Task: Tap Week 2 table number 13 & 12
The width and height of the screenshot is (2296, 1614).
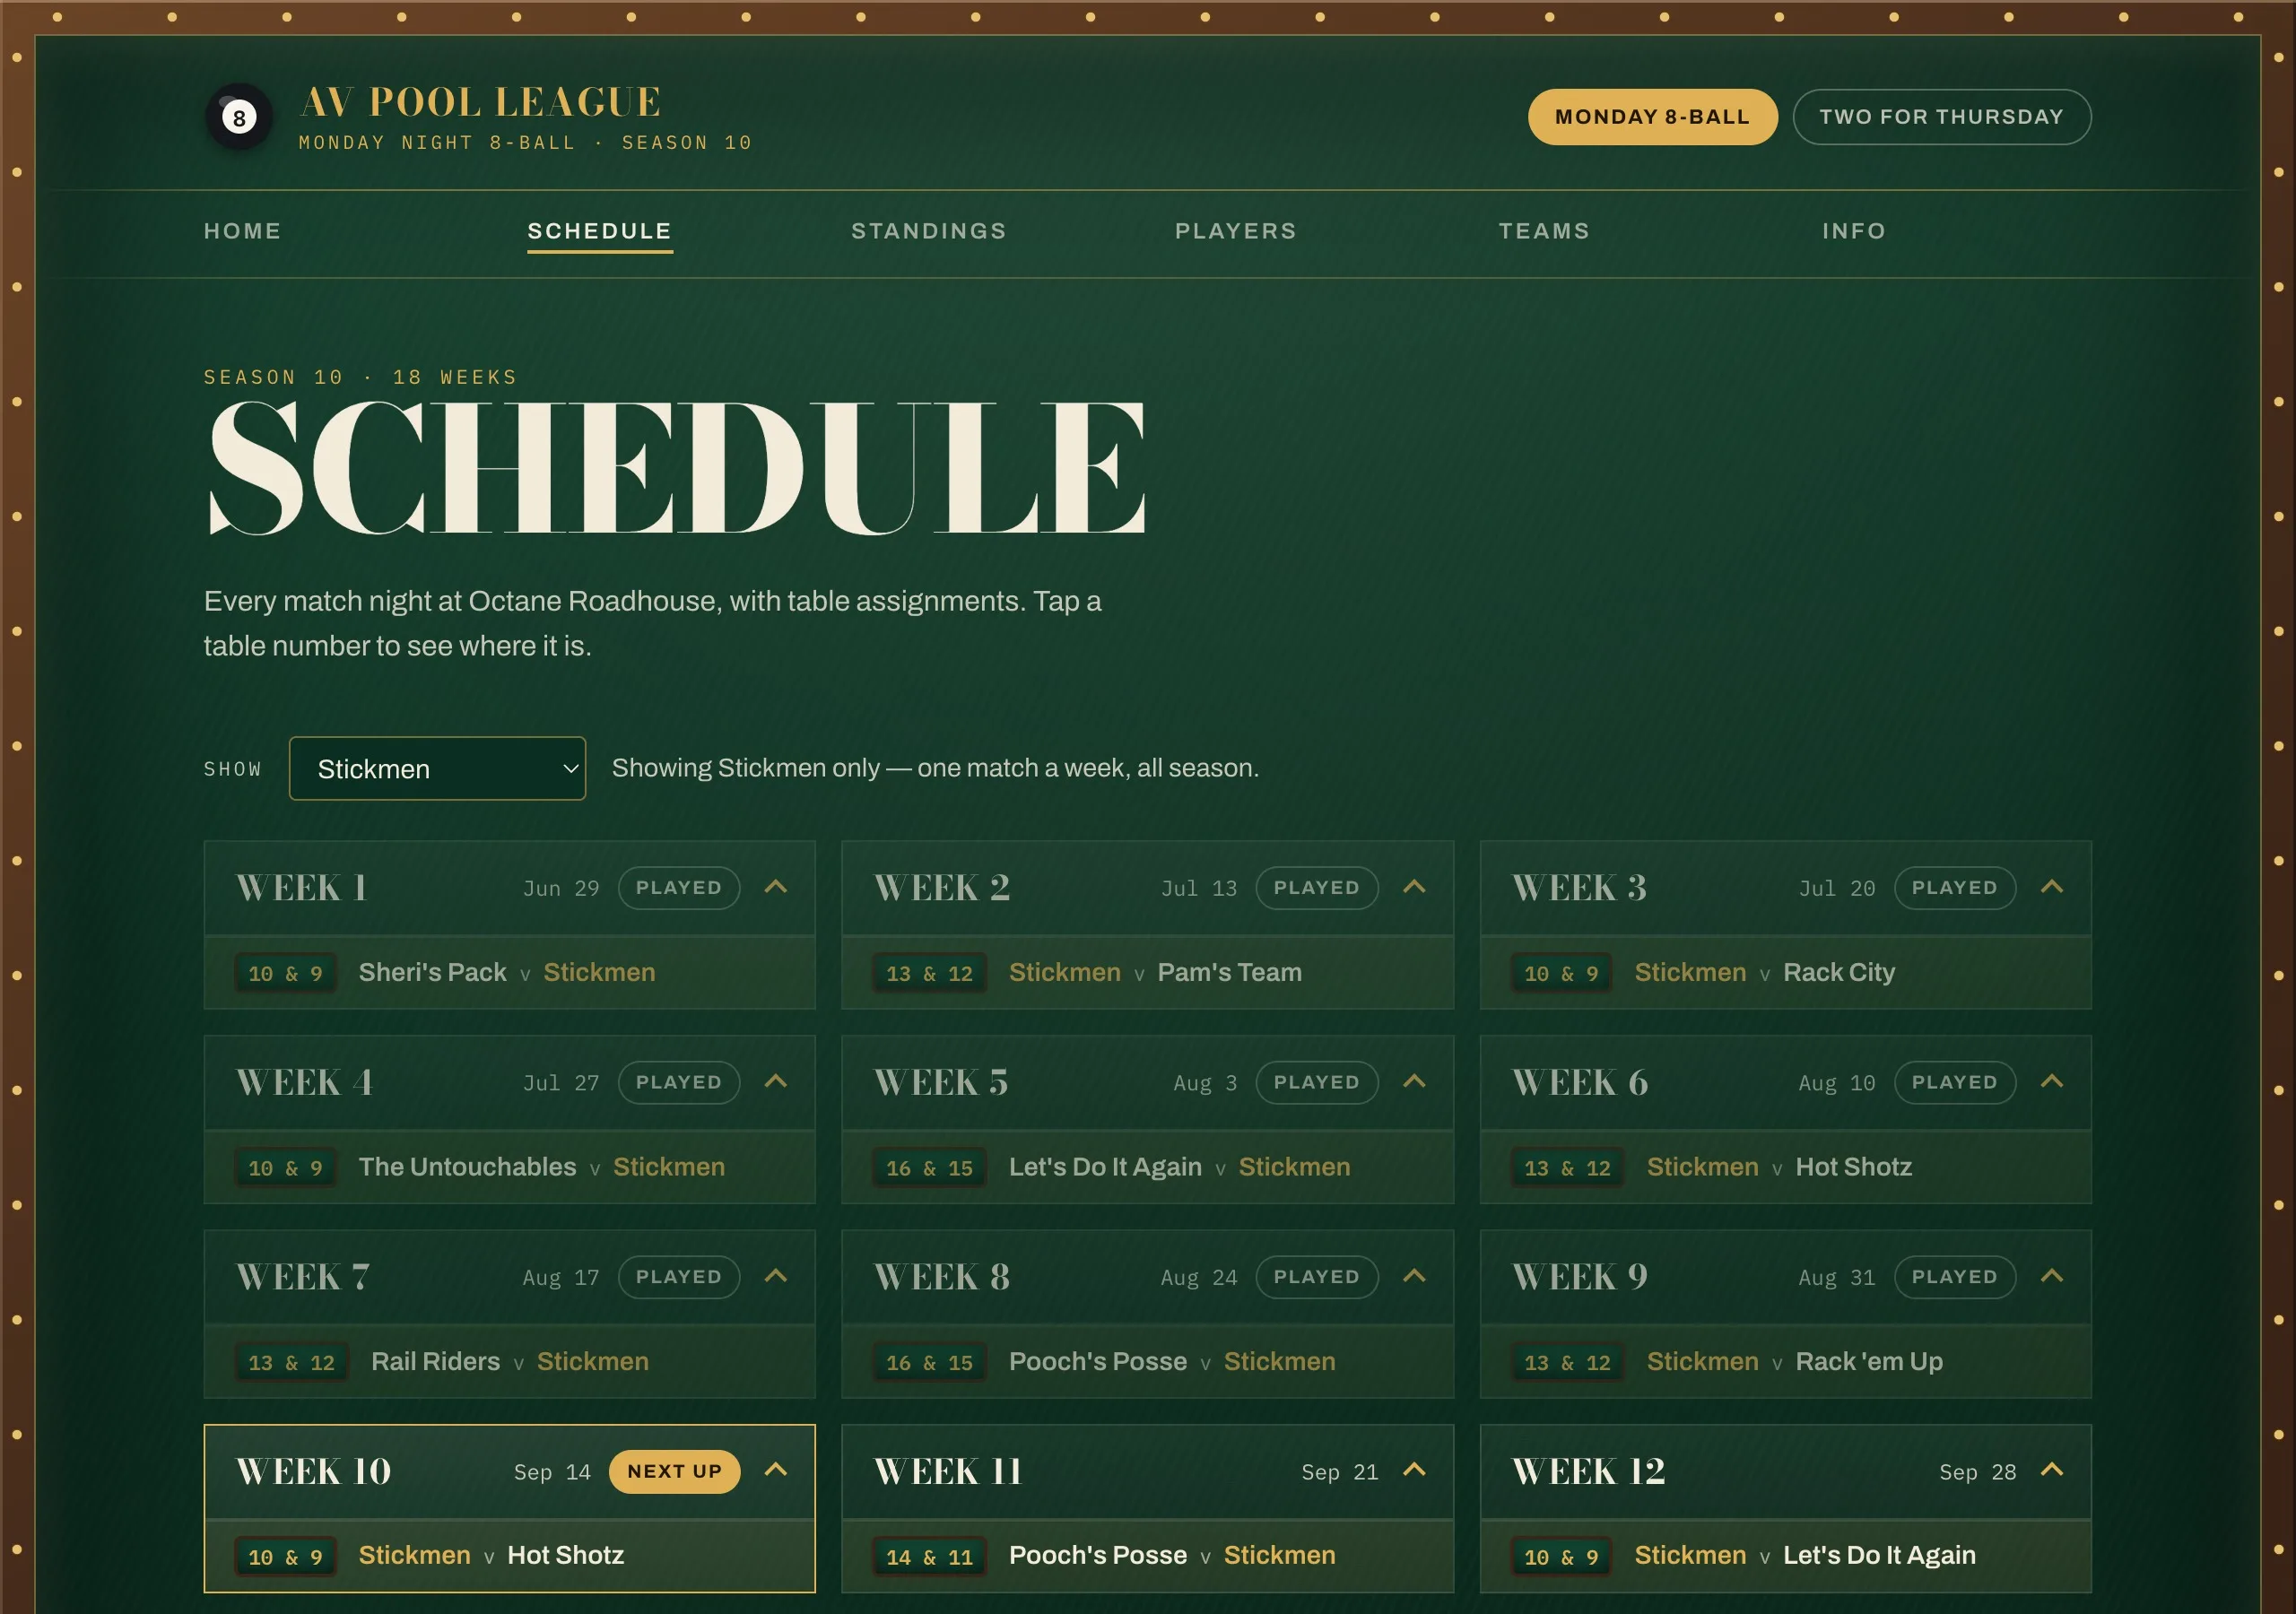Action: 929,973
